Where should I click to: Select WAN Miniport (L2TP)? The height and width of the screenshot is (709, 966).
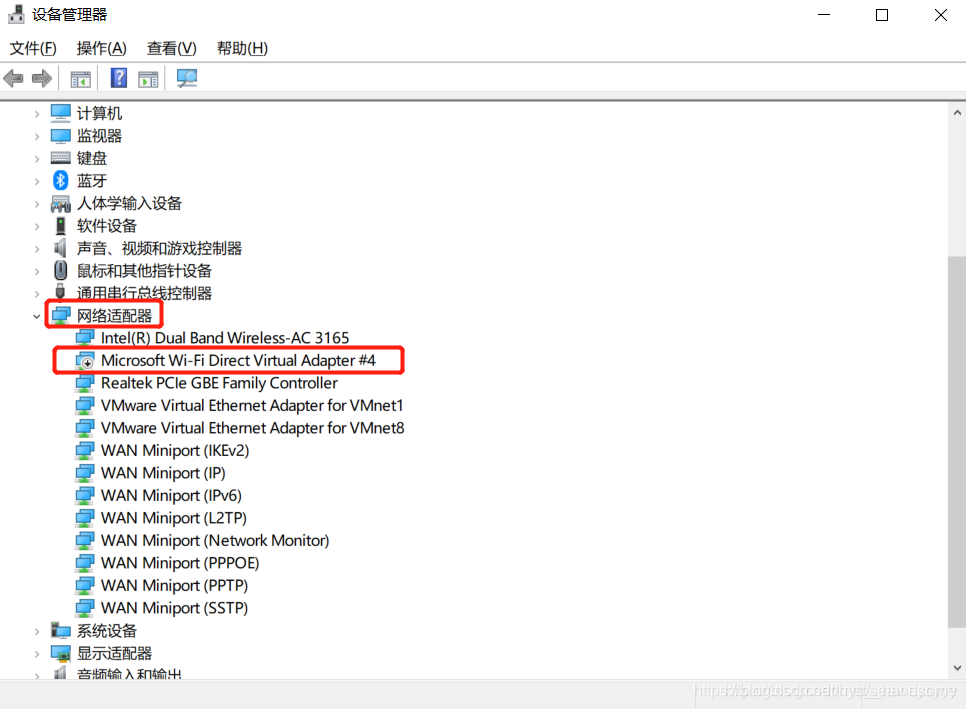174,518
